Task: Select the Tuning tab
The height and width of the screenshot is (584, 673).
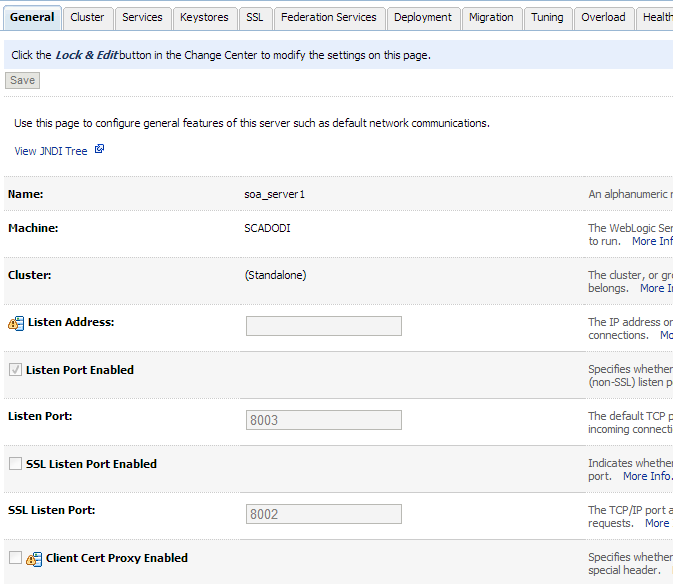Action: [x=547, y=17]
